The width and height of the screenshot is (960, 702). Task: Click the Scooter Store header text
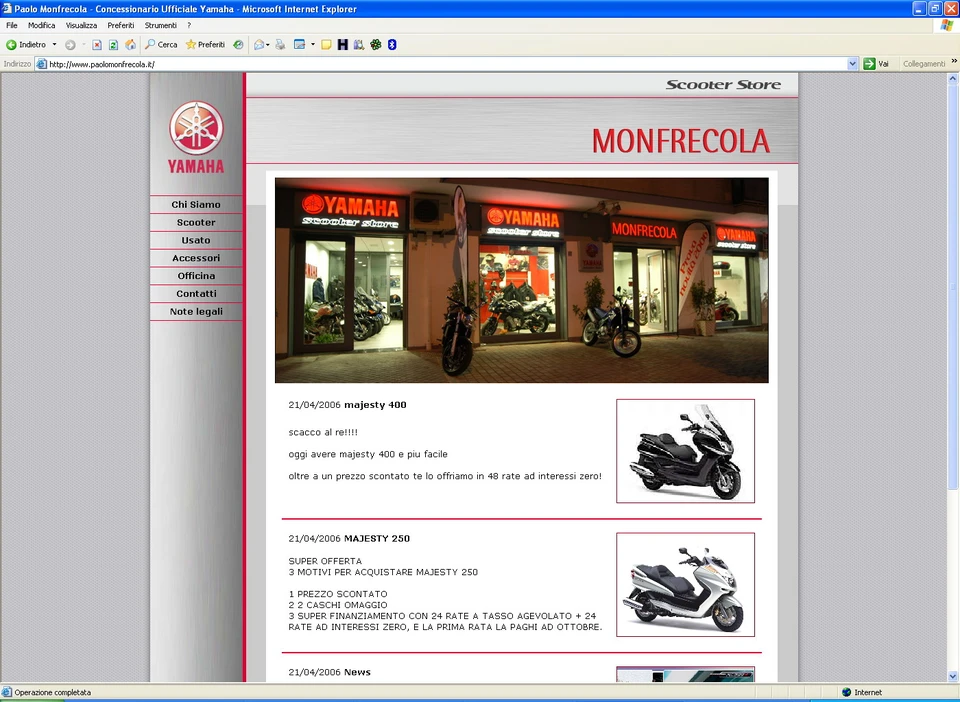point(723,84)
